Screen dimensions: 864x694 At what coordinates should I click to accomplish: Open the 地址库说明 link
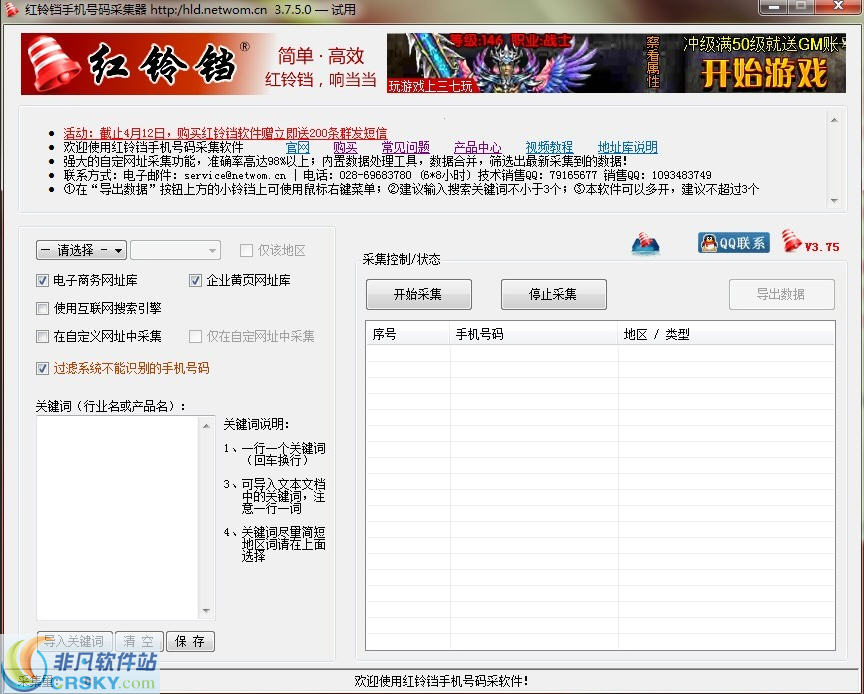[x=628, y=147]
